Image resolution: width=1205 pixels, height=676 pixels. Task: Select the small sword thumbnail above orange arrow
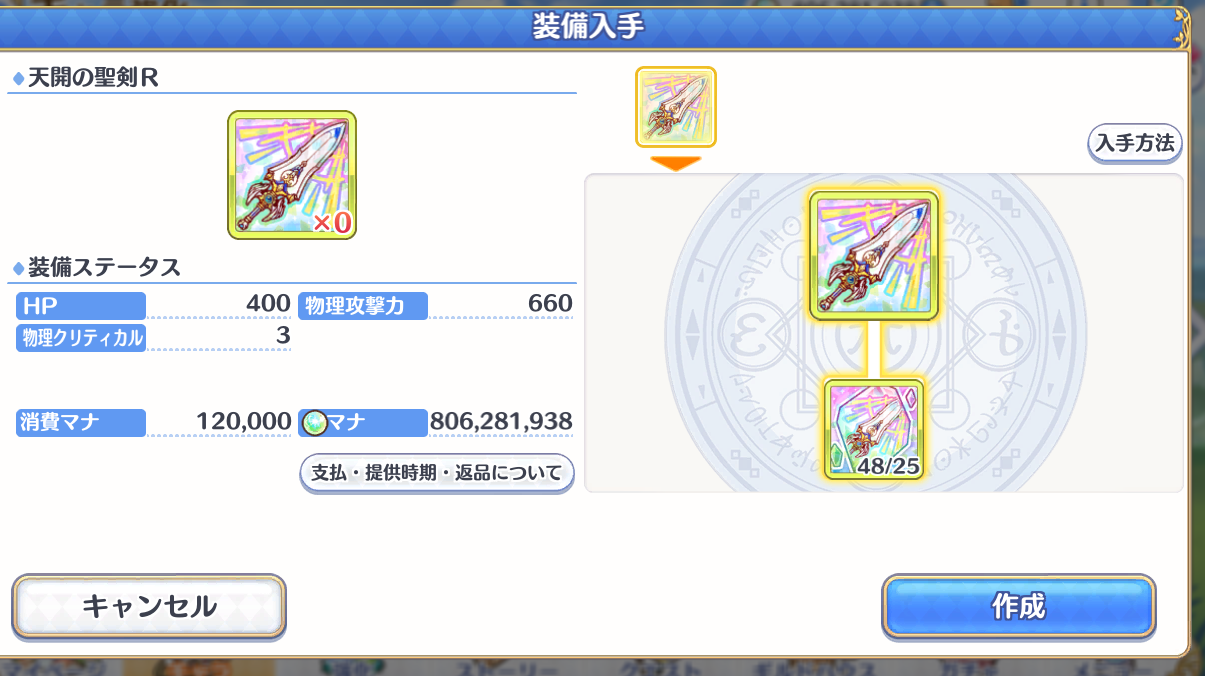676,107
